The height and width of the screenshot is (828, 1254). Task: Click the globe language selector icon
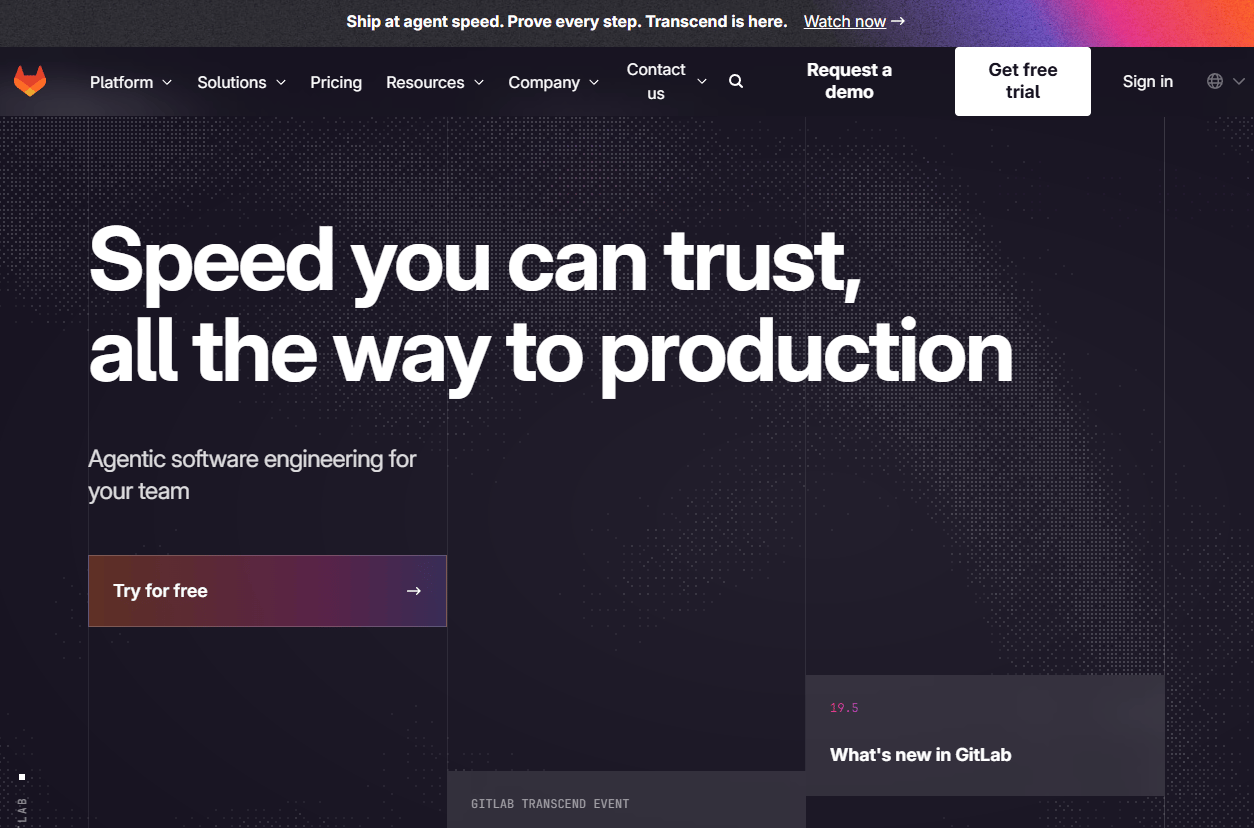click(x=1215, y=82)
